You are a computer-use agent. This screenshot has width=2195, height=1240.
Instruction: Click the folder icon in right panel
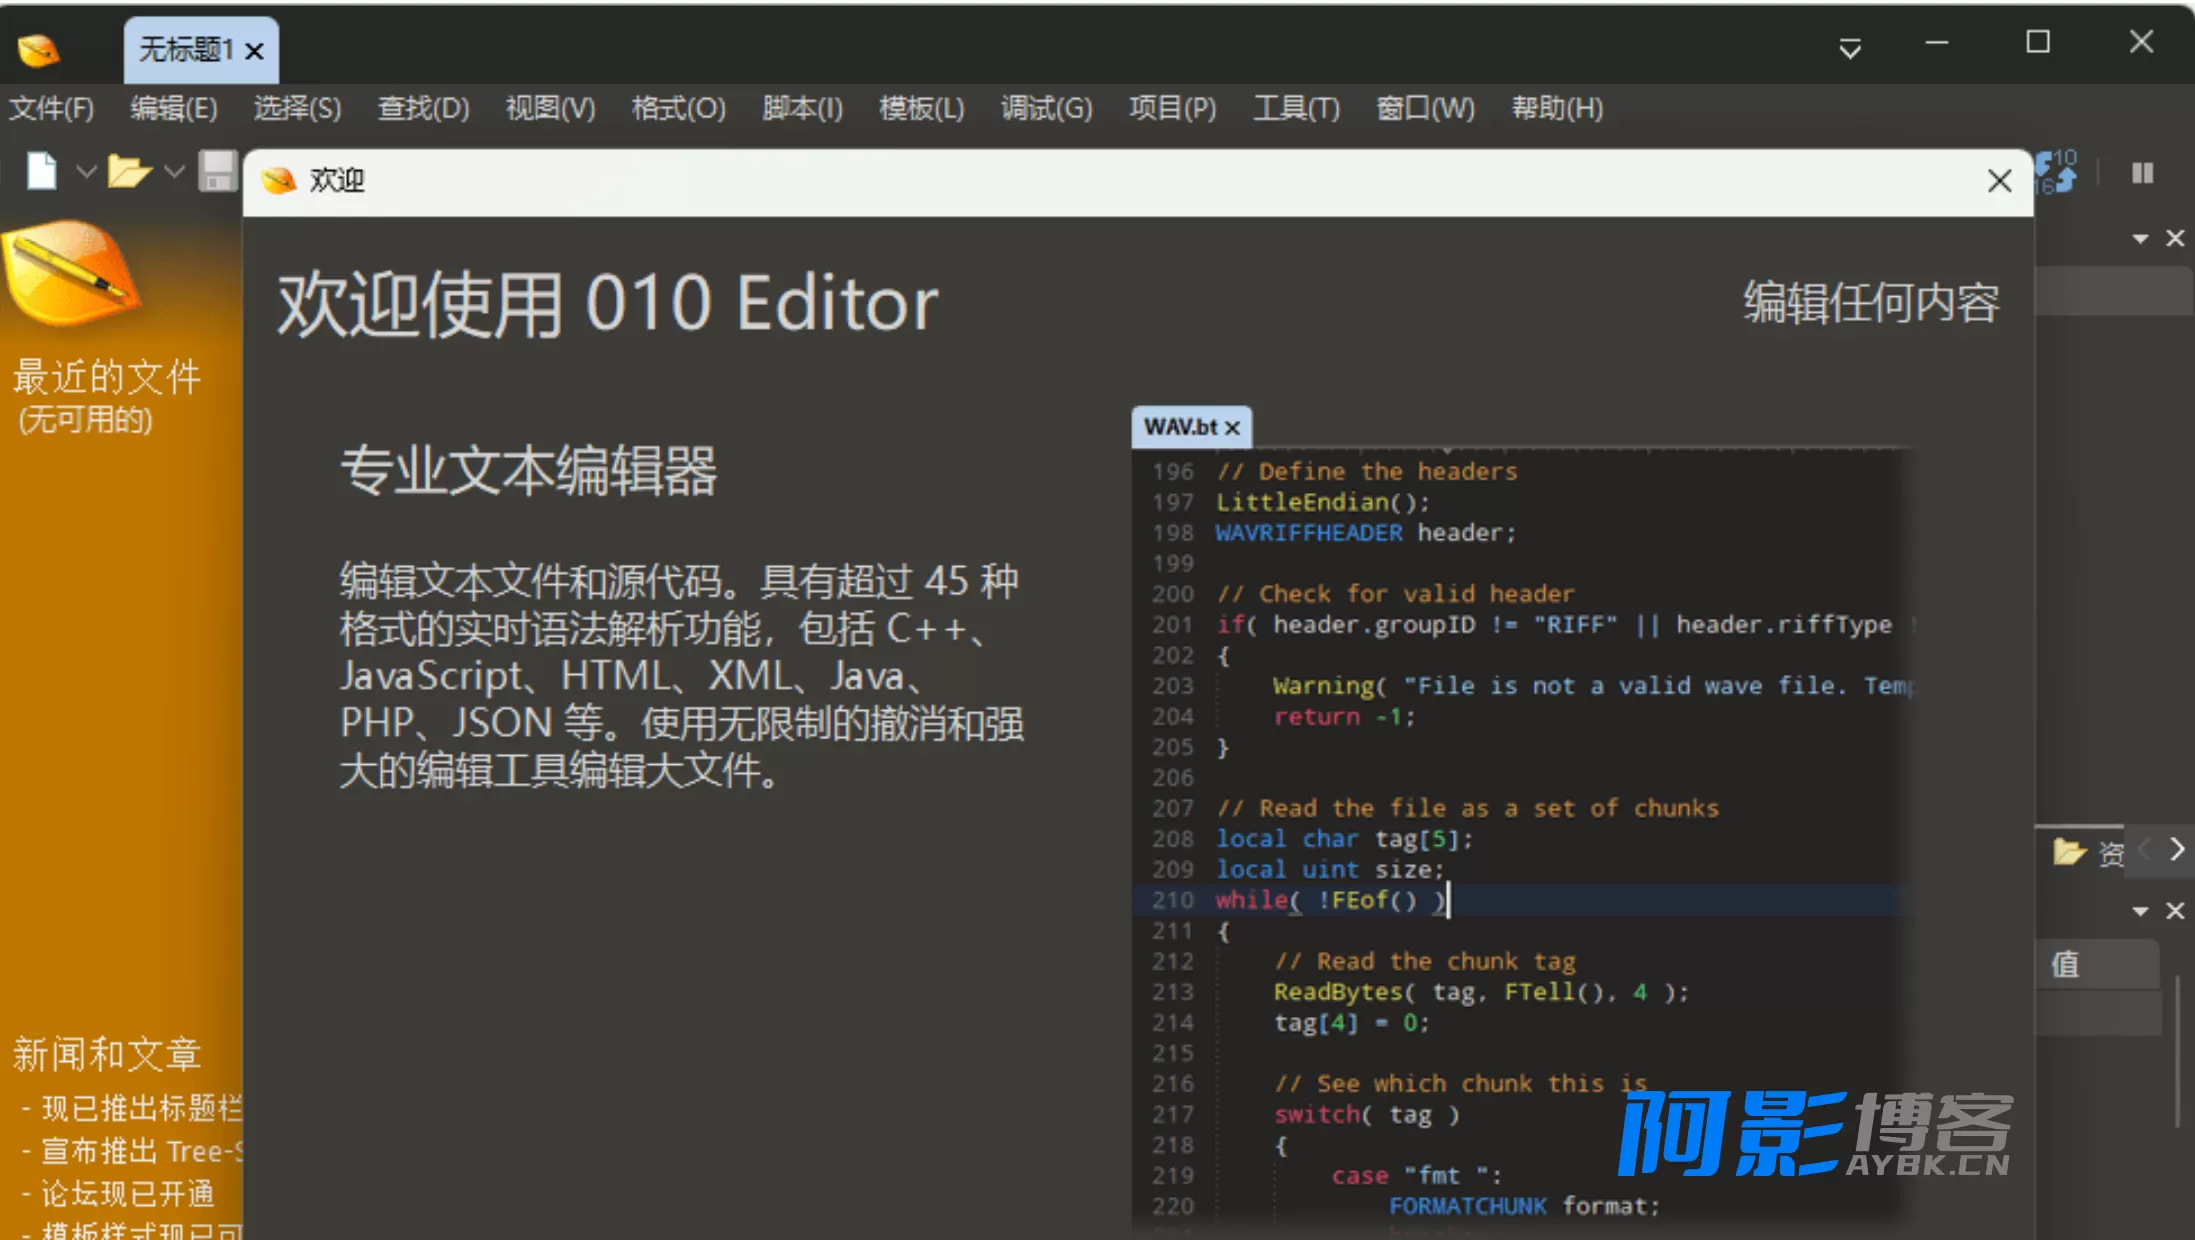(x=2068, y=852)
